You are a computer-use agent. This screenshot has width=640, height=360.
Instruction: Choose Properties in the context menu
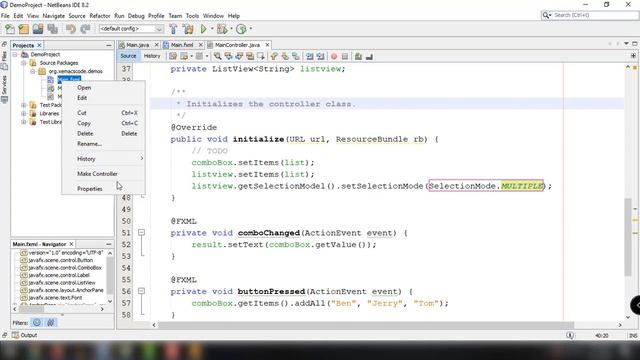coord(103,189)
